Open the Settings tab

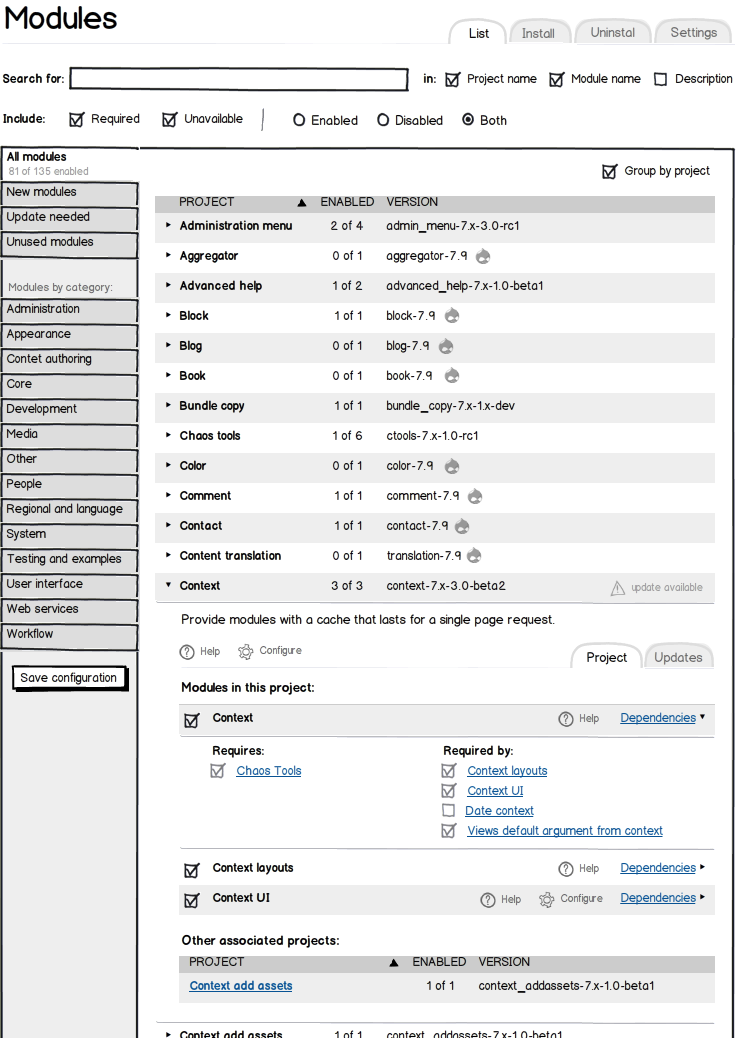click(693, 33)
